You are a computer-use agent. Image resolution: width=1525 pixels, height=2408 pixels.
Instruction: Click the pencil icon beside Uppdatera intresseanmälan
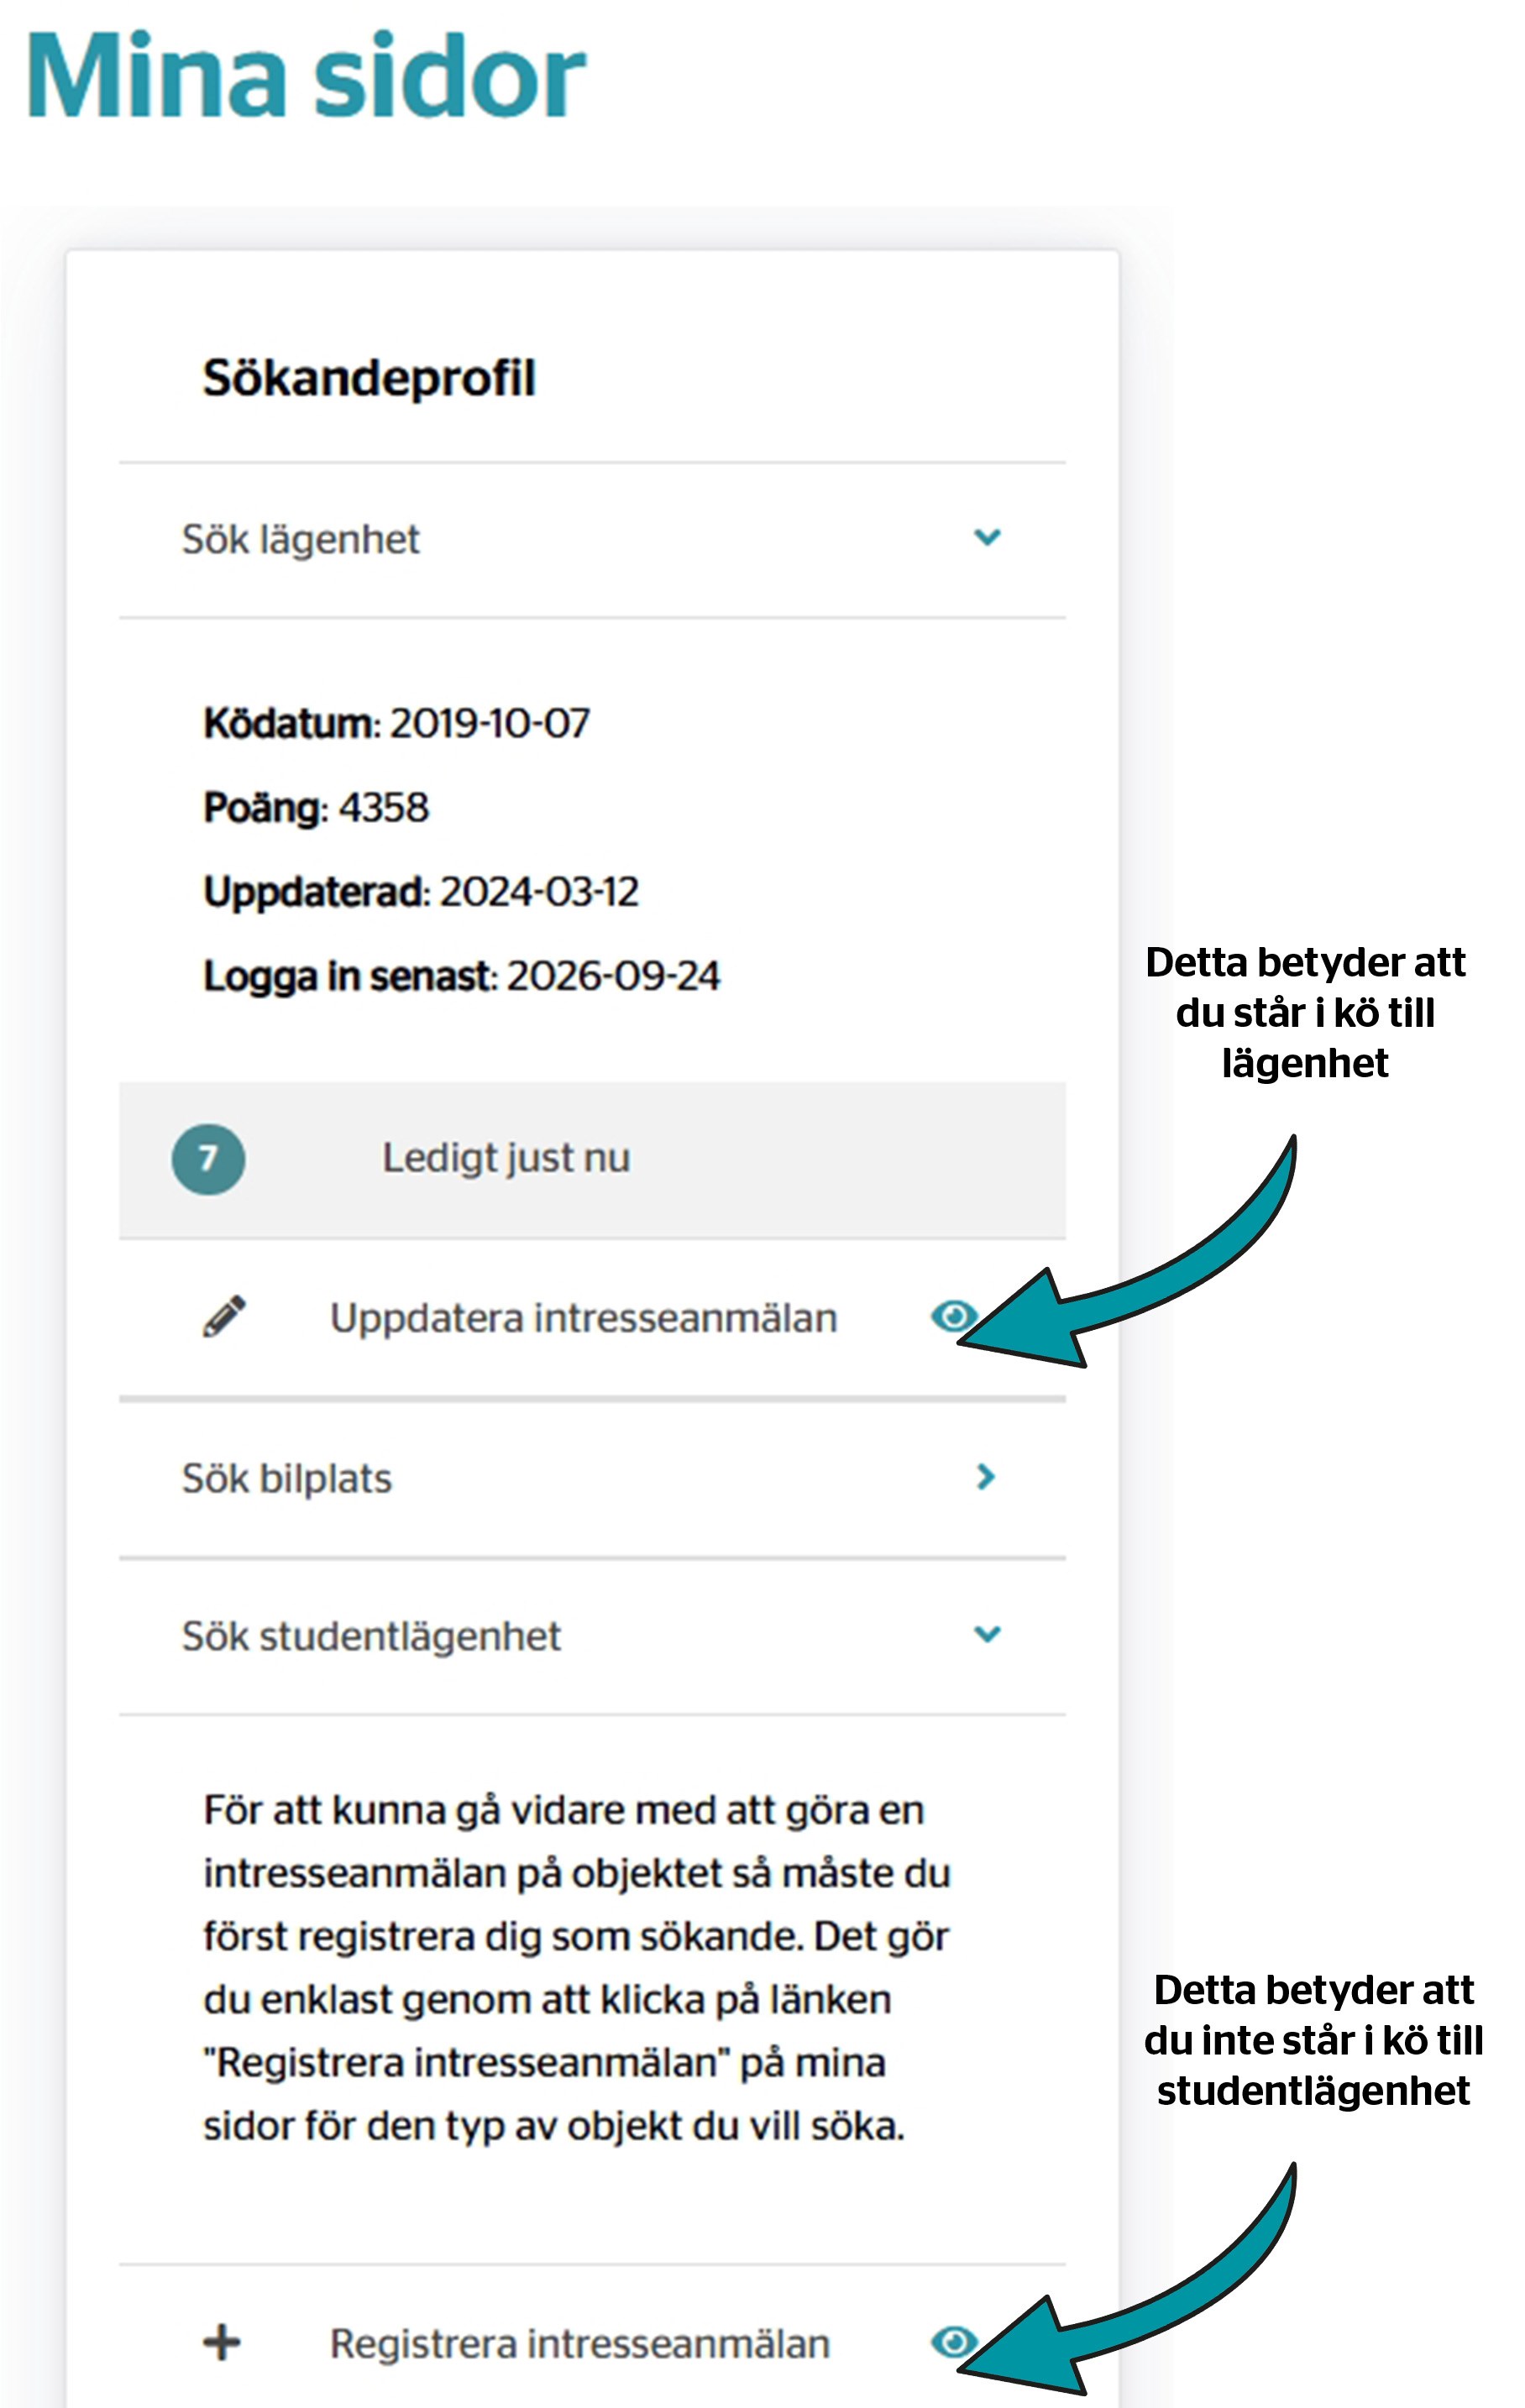point(224,1316)
